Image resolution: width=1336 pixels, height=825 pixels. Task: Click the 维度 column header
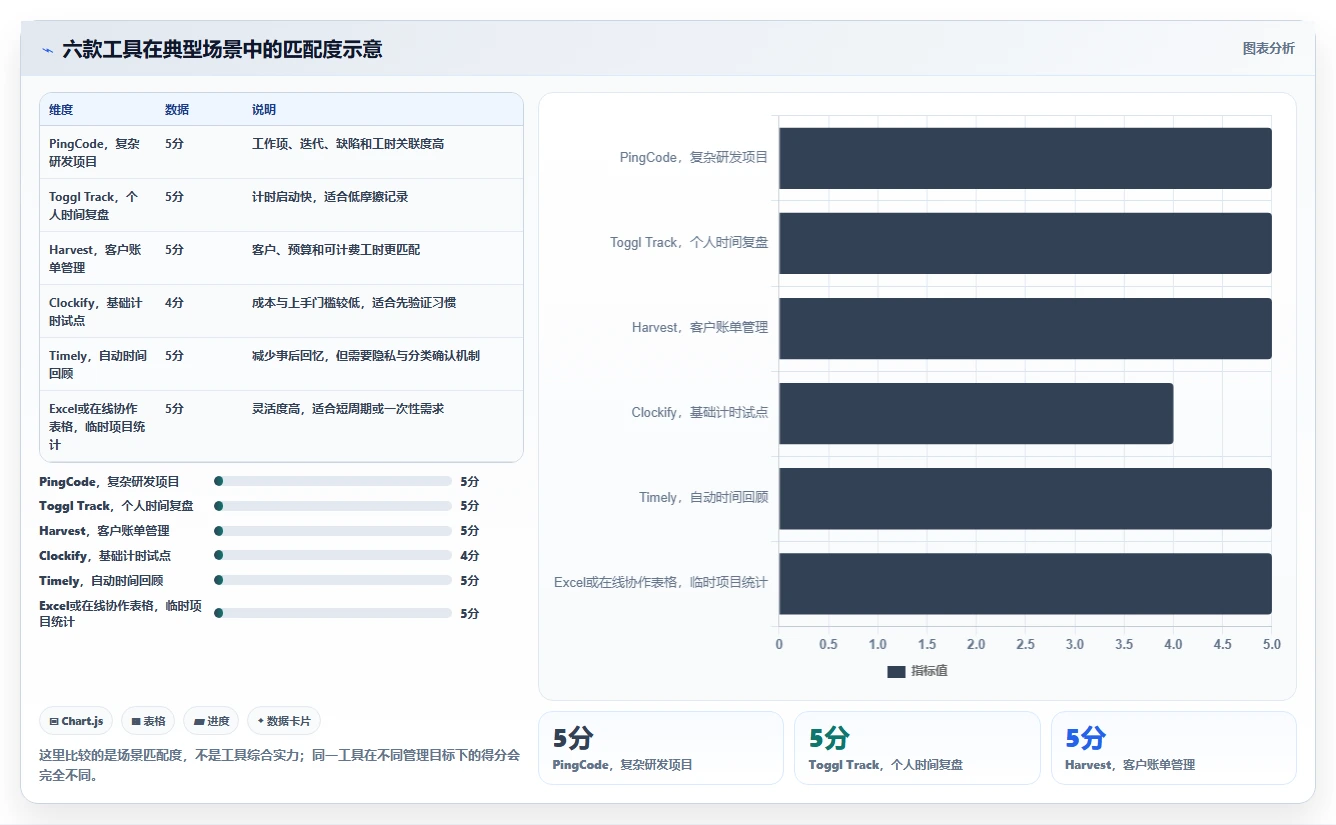point(61,110)
